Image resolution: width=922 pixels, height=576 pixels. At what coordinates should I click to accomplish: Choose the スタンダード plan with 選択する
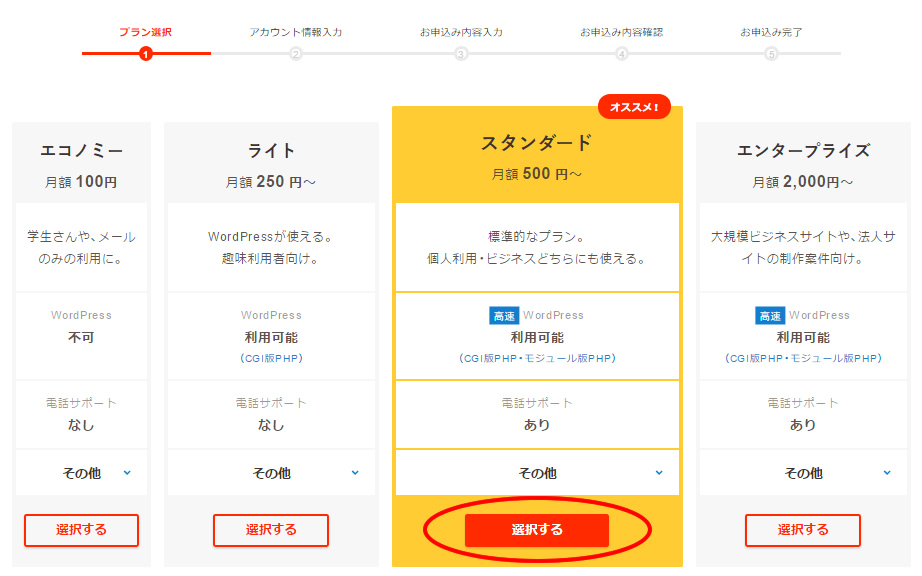[537, 530]
